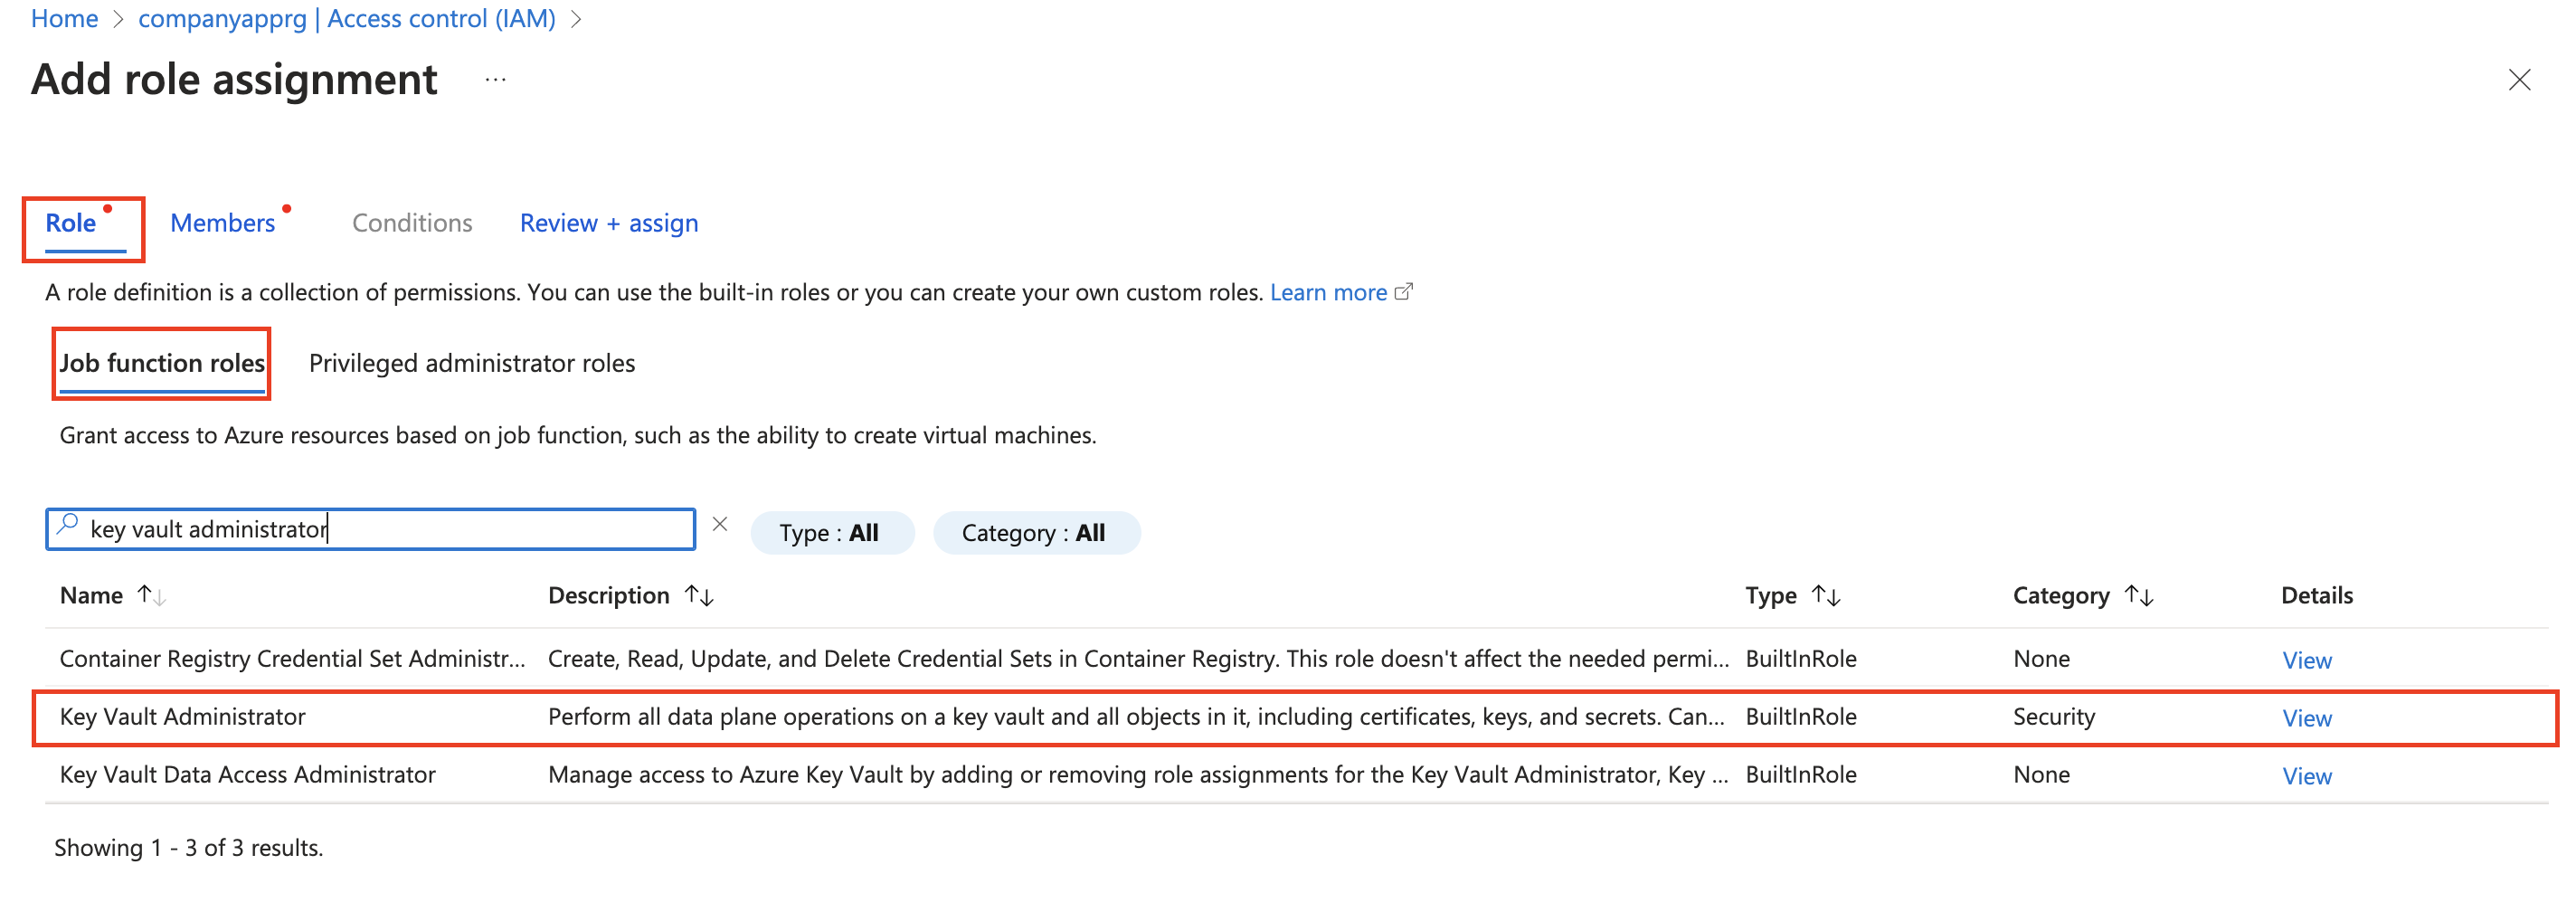Screen dimensions: 2576x912
Task: Open companyapprg Access control breadcrumb
Action: point(346,19)
